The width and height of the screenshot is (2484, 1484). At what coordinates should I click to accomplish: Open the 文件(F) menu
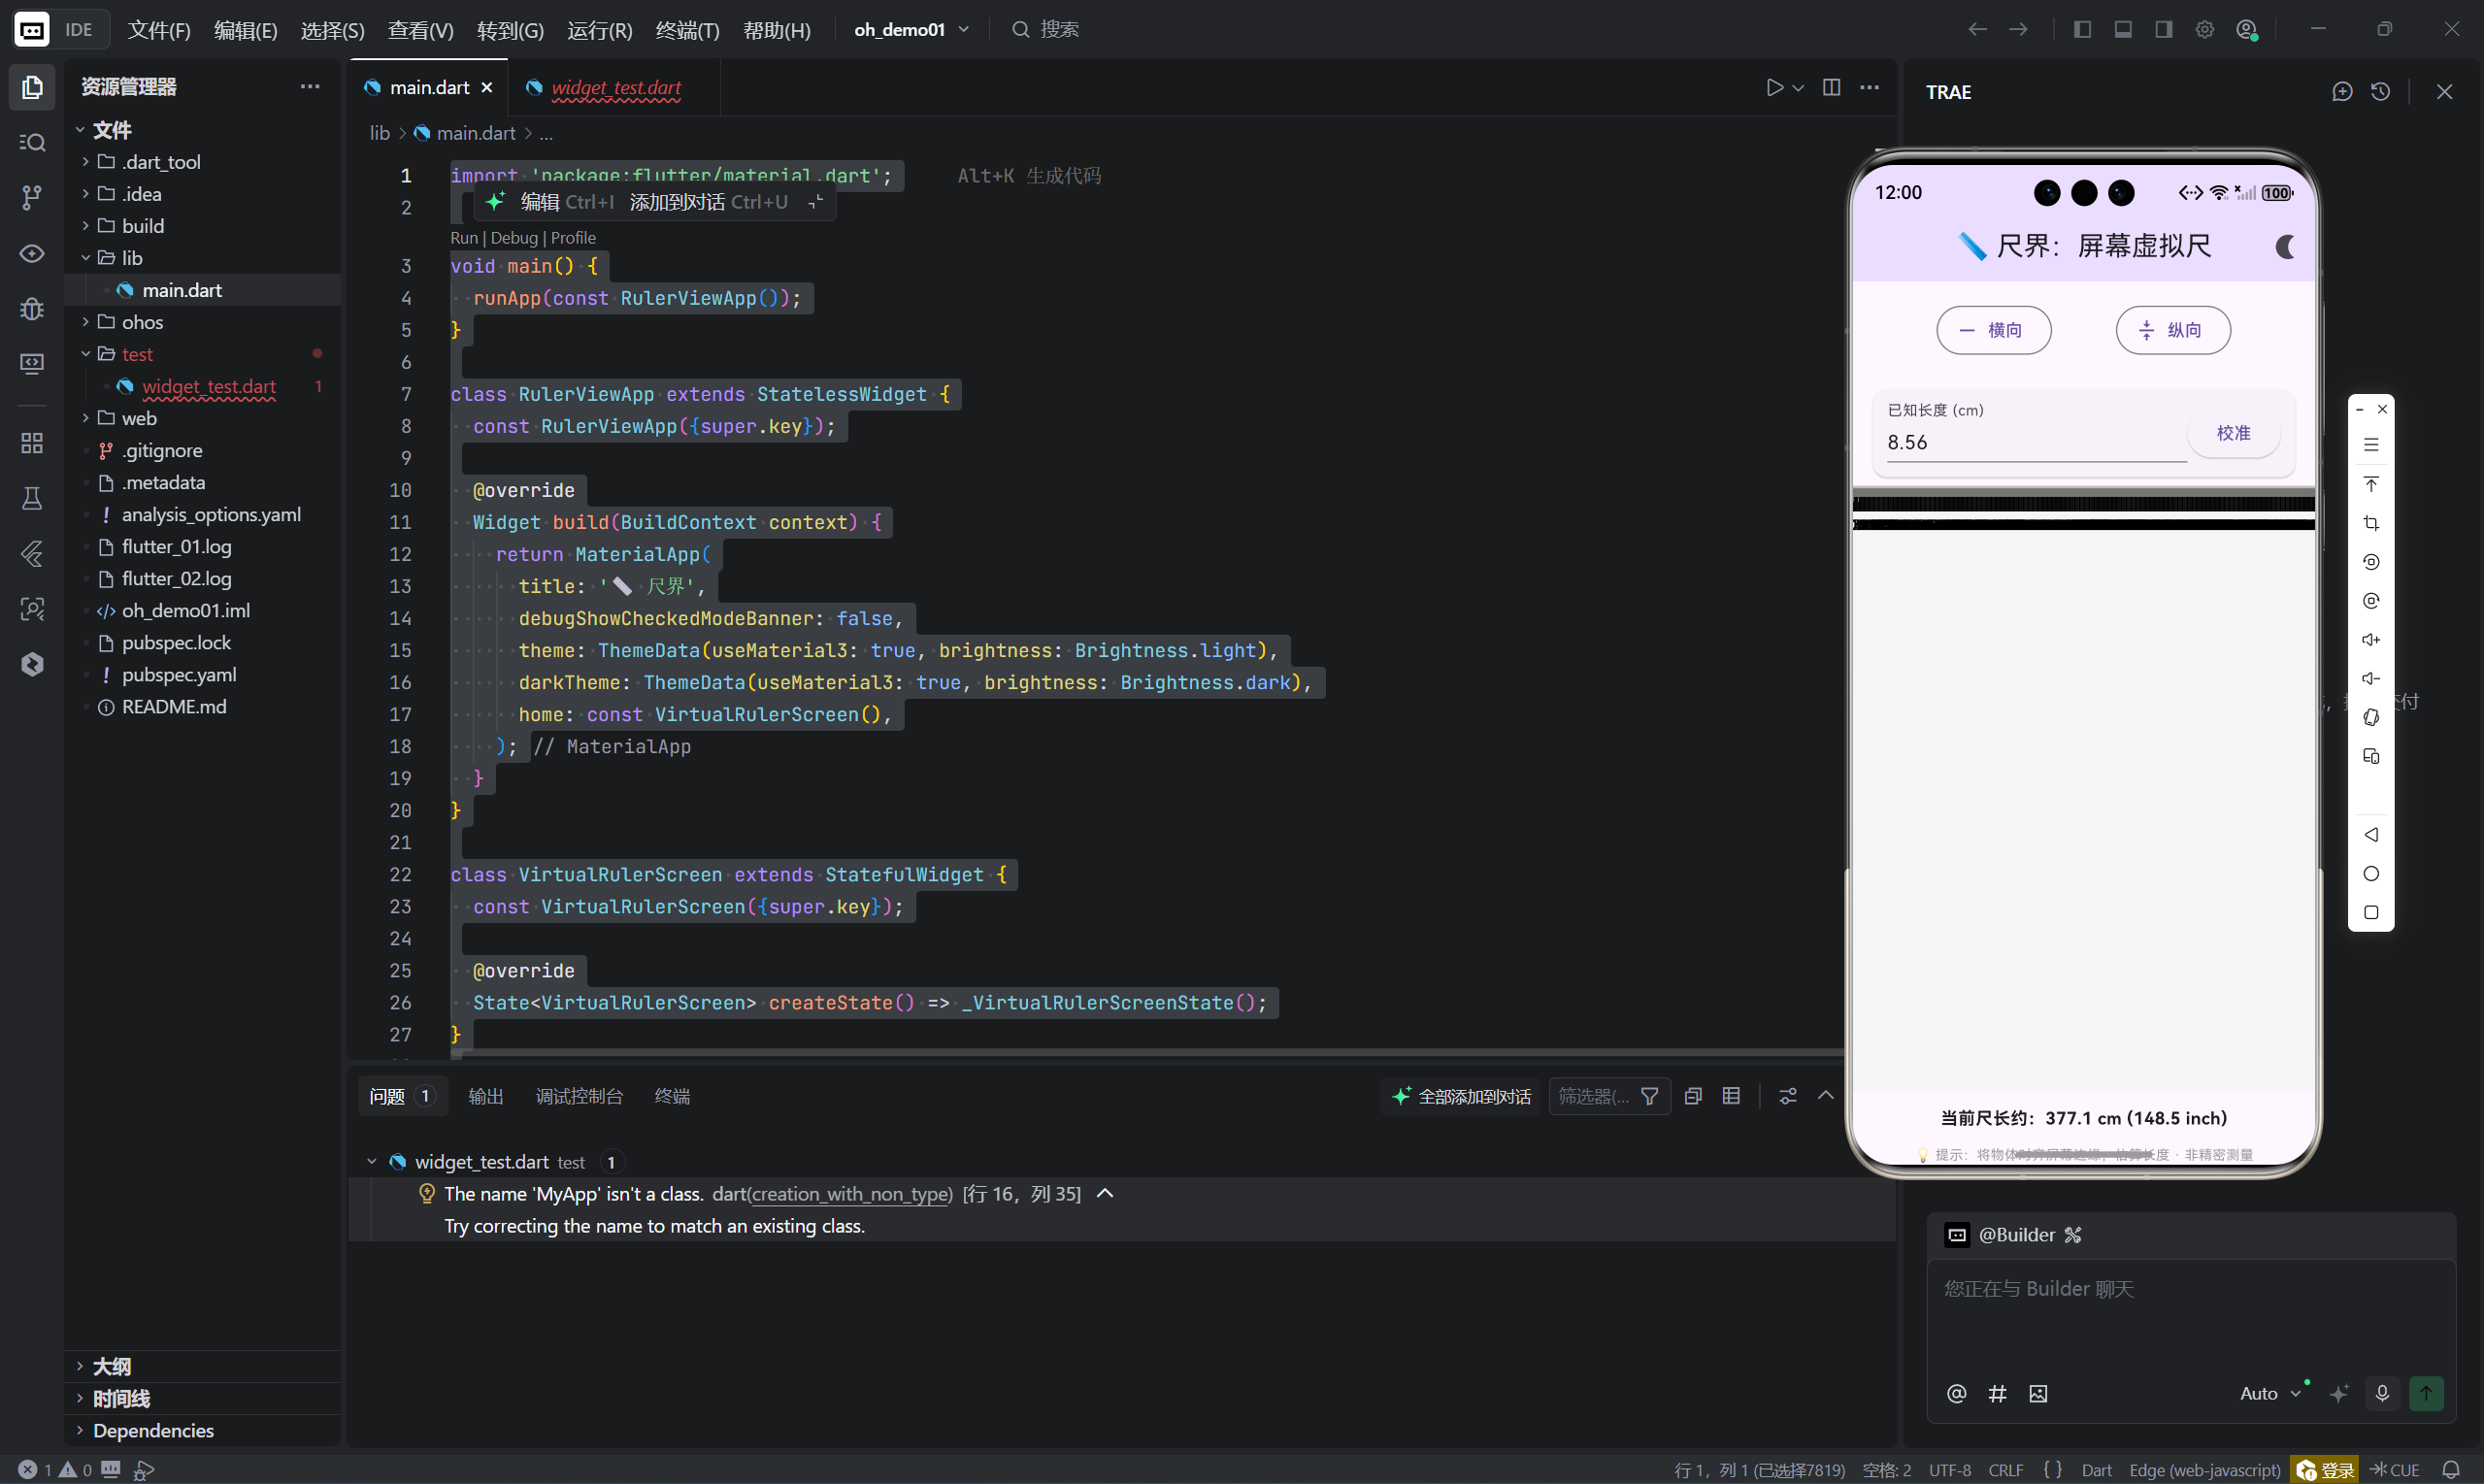[159, 30]
